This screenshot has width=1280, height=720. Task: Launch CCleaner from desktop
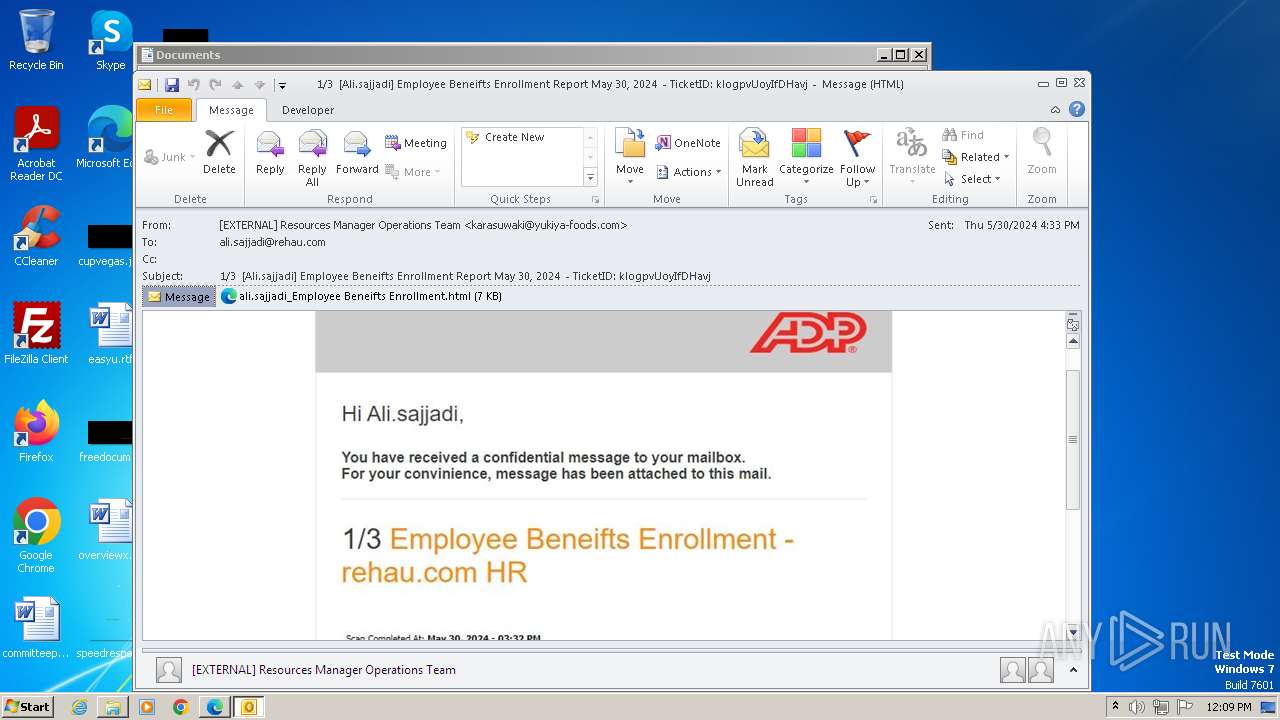tap(36, 236)
